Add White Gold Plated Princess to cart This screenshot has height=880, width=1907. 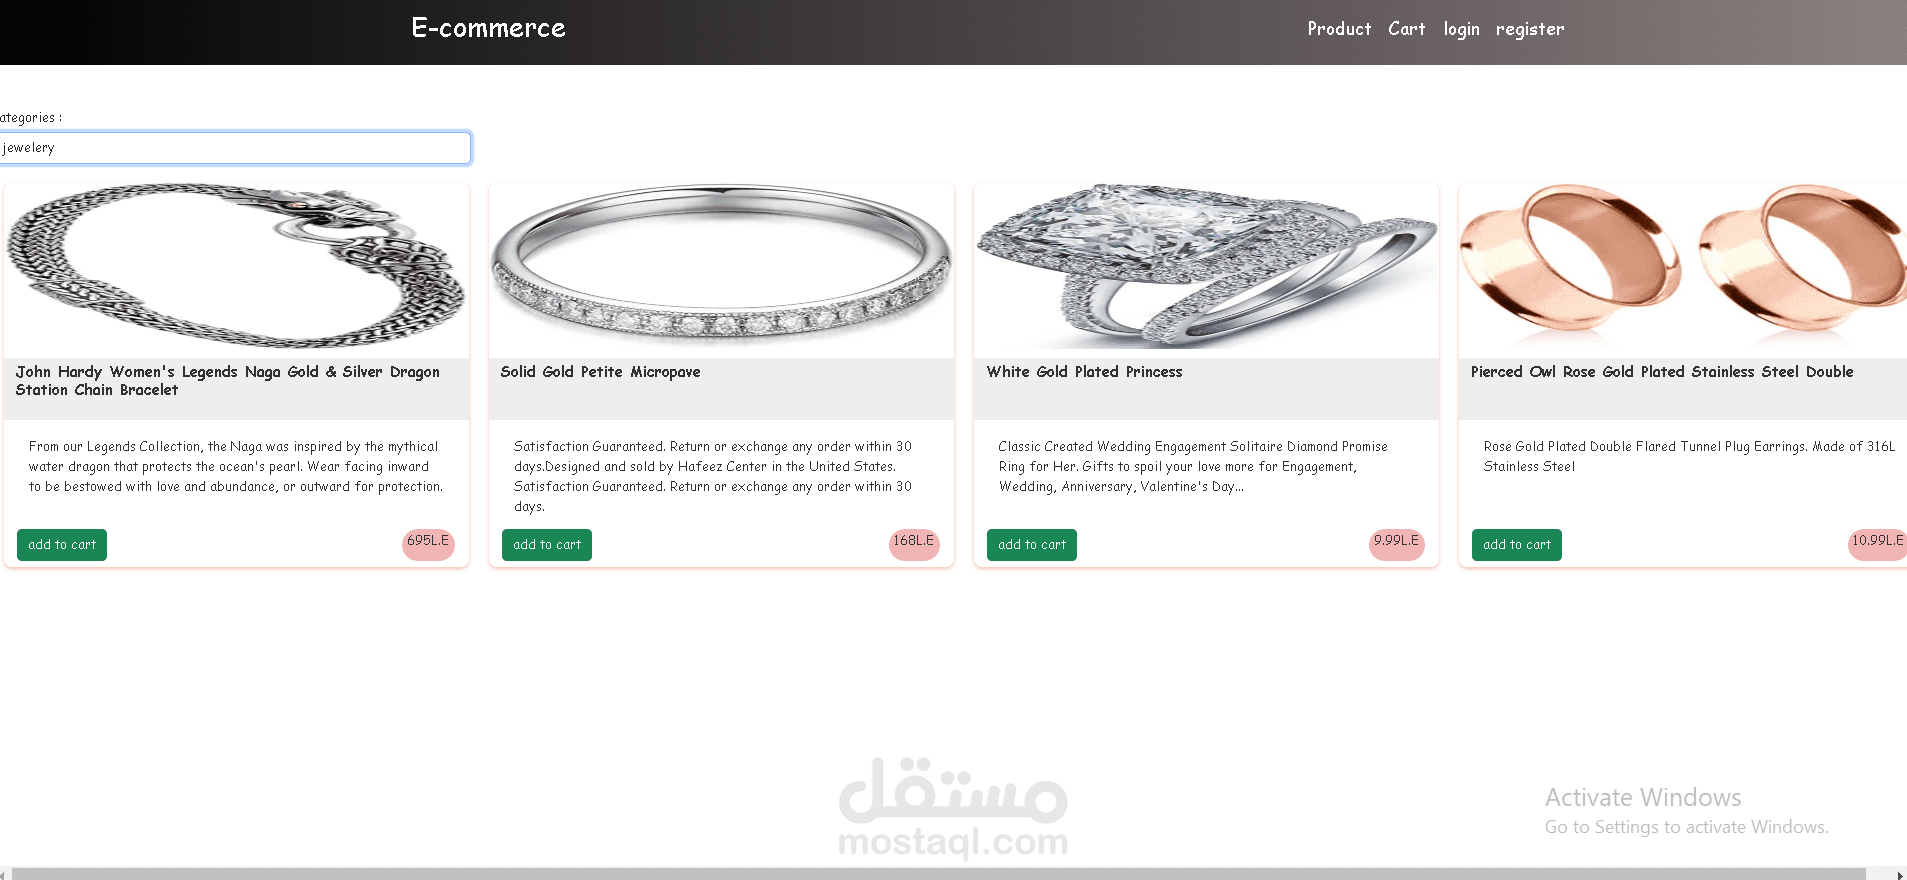pos(1032,545)
